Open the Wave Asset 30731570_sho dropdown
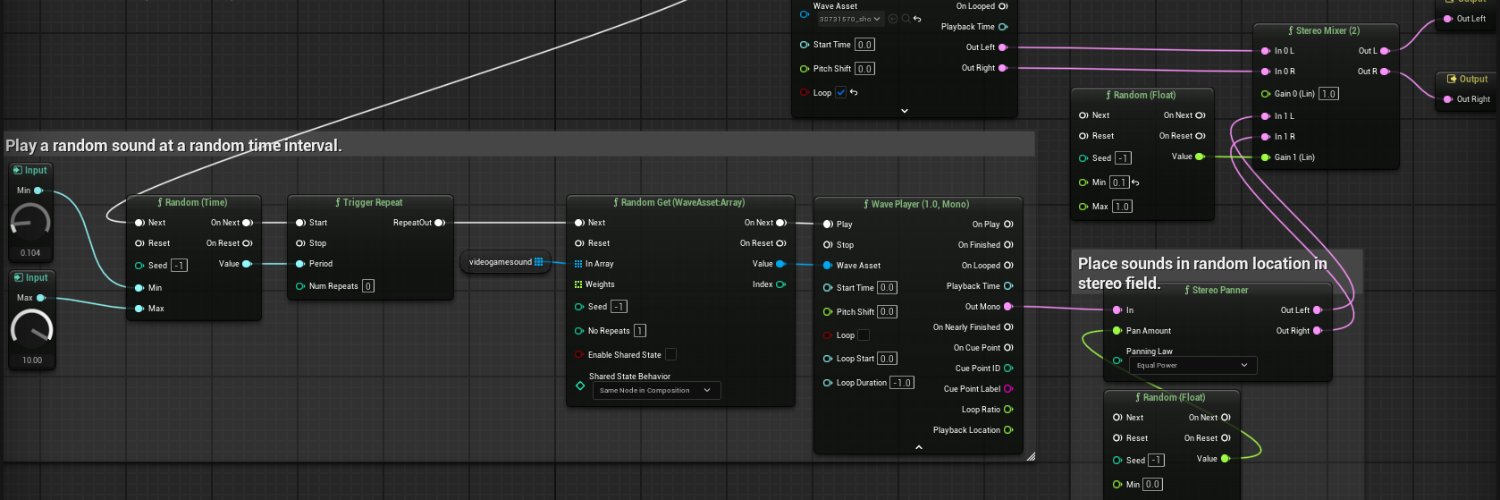Screen dimensions: 1500x500 click(850, 18)
